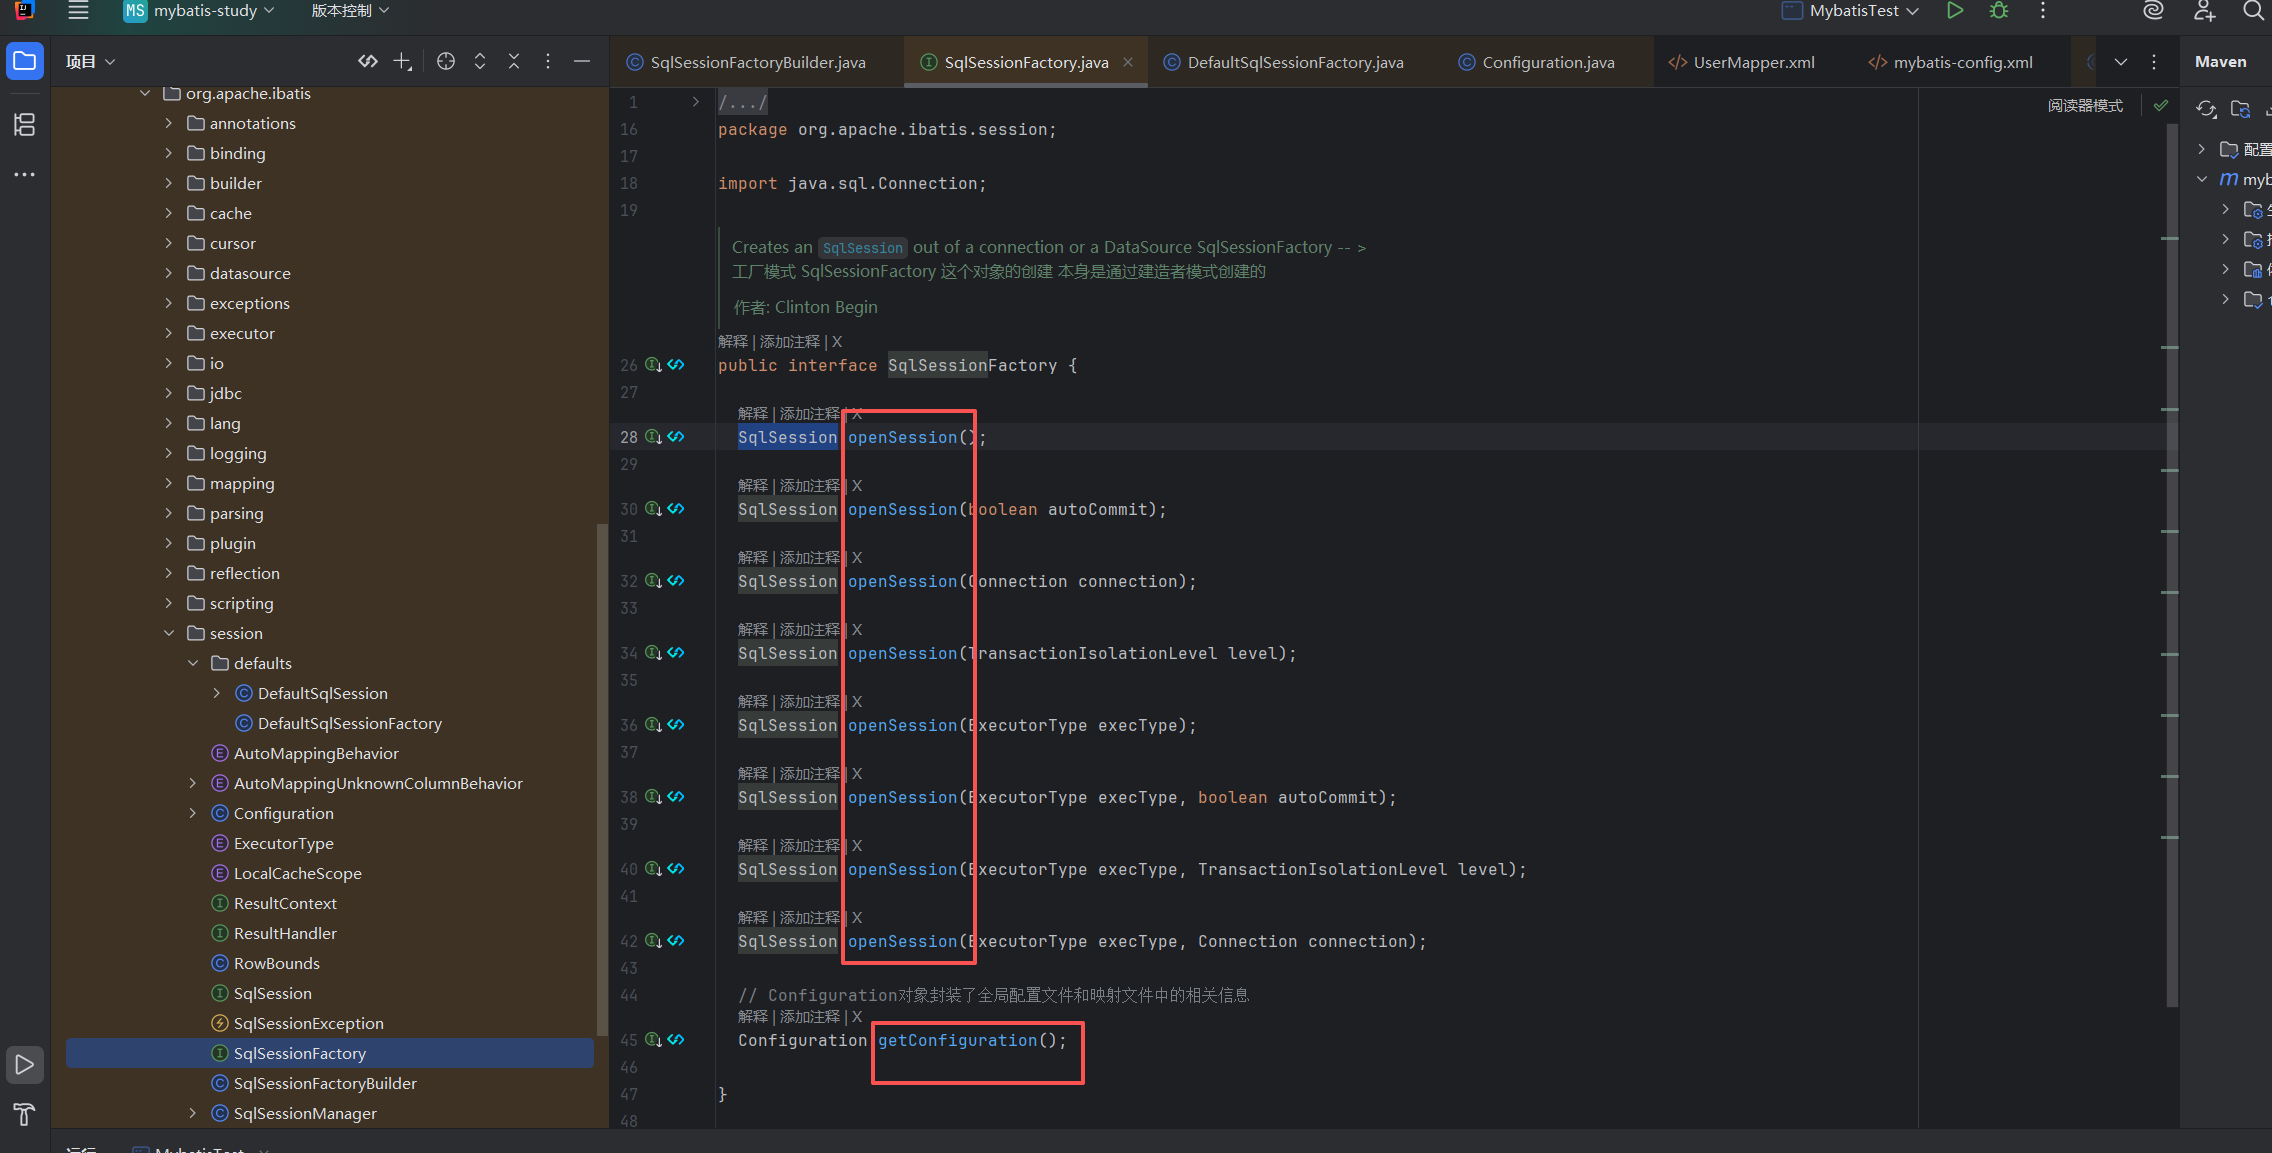The width and height of the screenshot is (2272, 1153).
Task: Expand the executor folder
Action: tap(169, 333)
